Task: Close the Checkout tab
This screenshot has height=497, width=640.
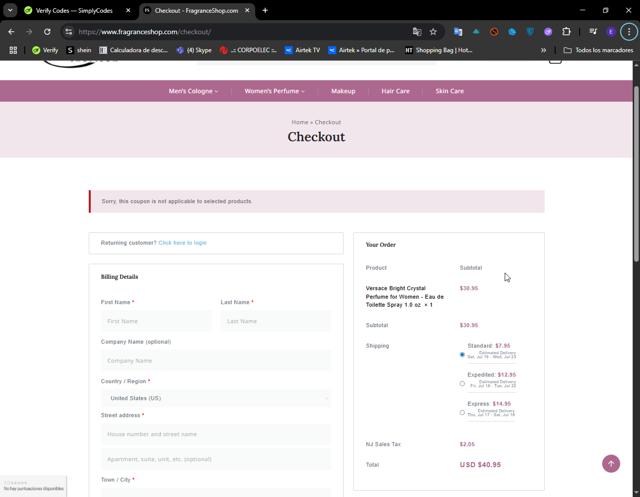Action: click(x=247, y=11)
